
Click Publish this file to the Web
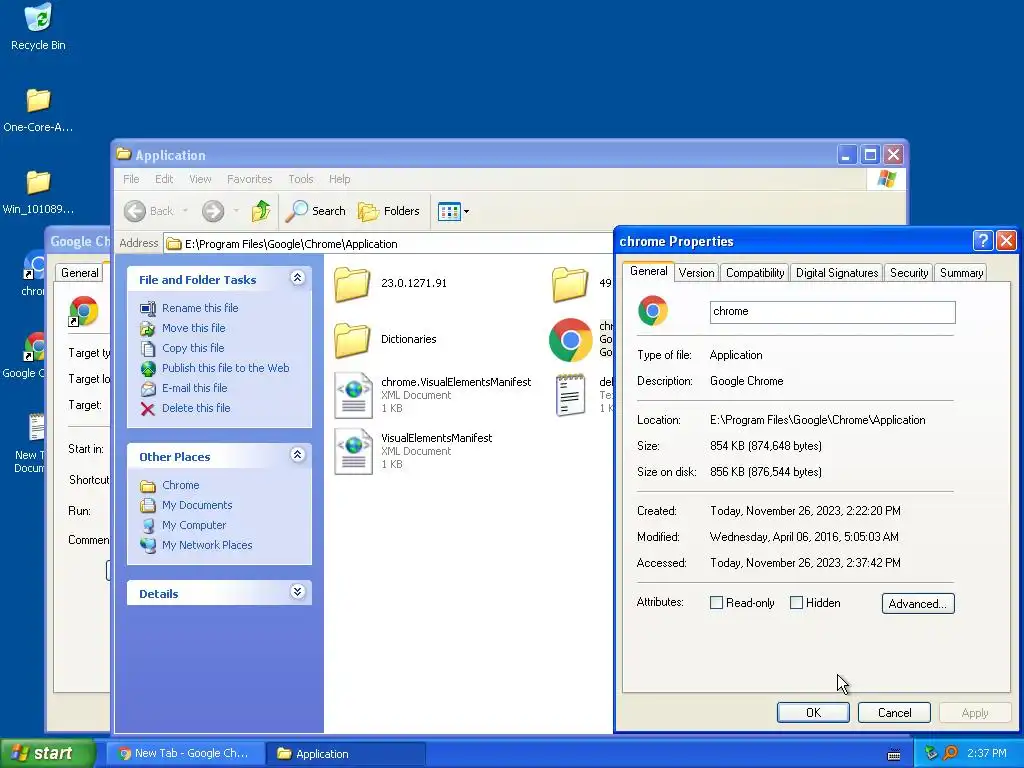[x=225, y=368]
